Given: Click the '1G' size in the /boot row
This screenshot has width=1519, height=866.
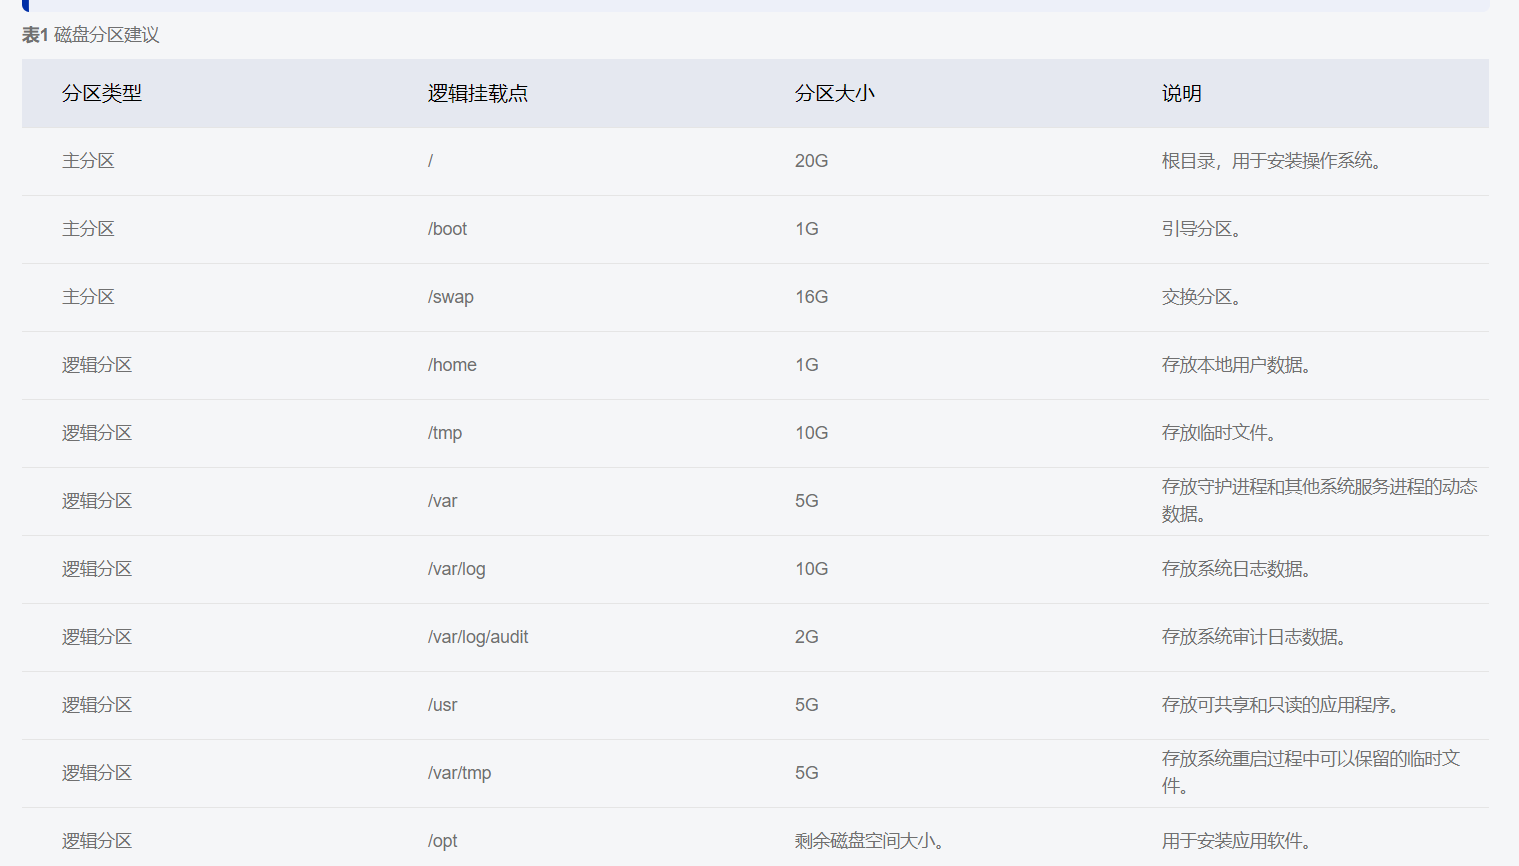Looking at the screenshot, I should tap(807, 229).
